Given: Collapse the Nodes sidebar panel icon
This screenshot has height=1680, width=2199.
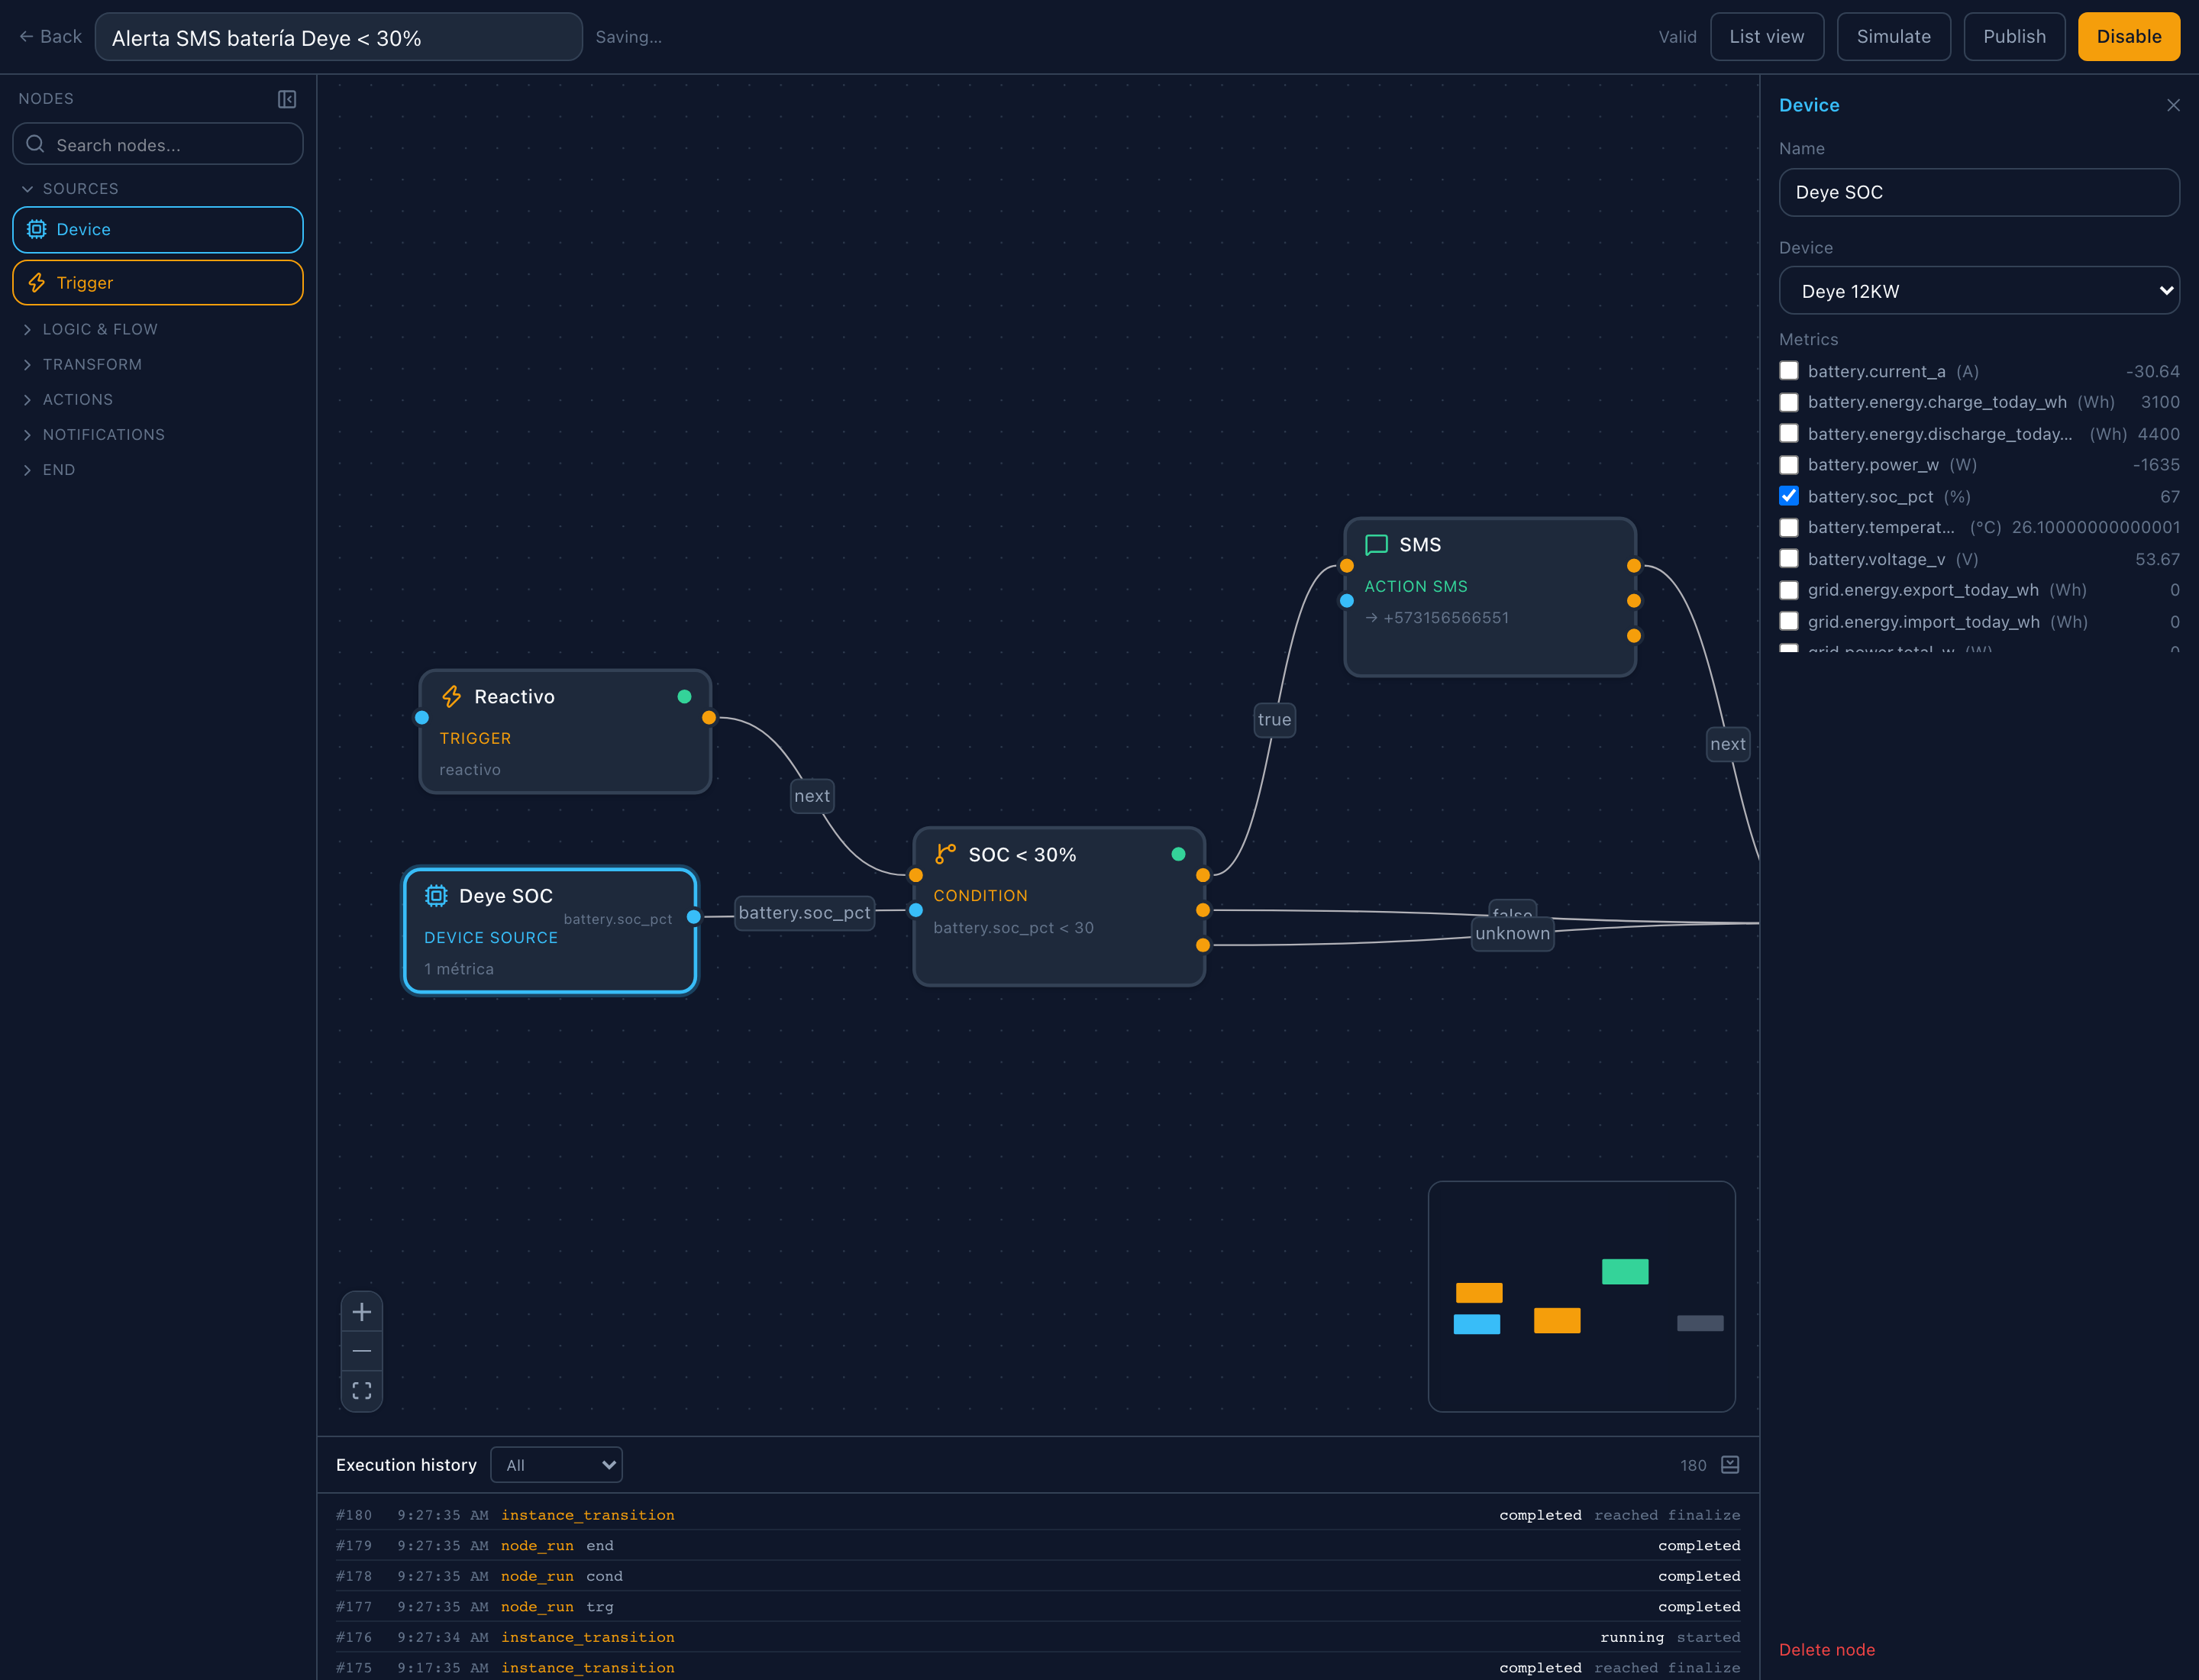Looking at the screenshot, I should point(287,99).
